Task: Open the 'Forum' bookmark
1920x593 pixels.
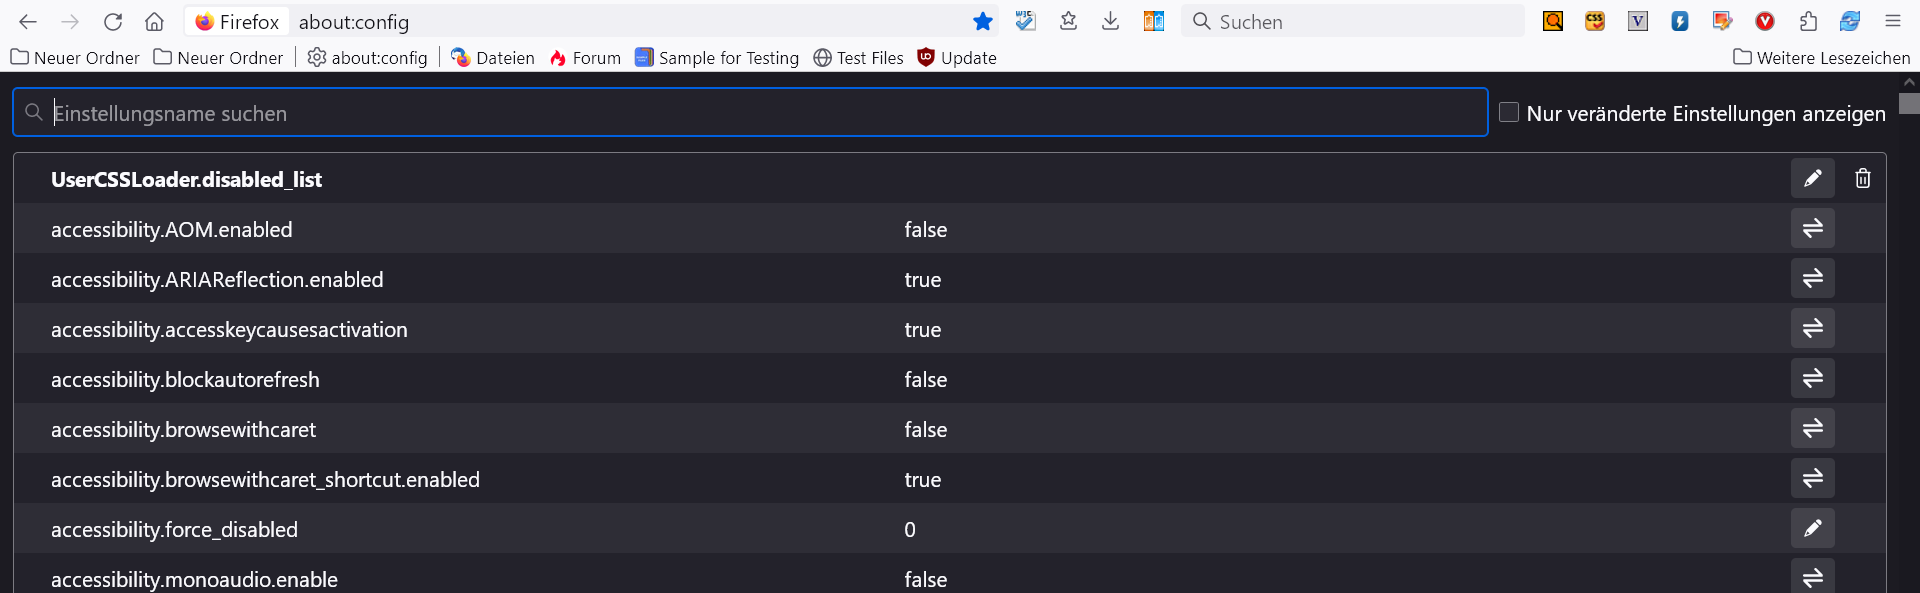Action: pos(585,58)
